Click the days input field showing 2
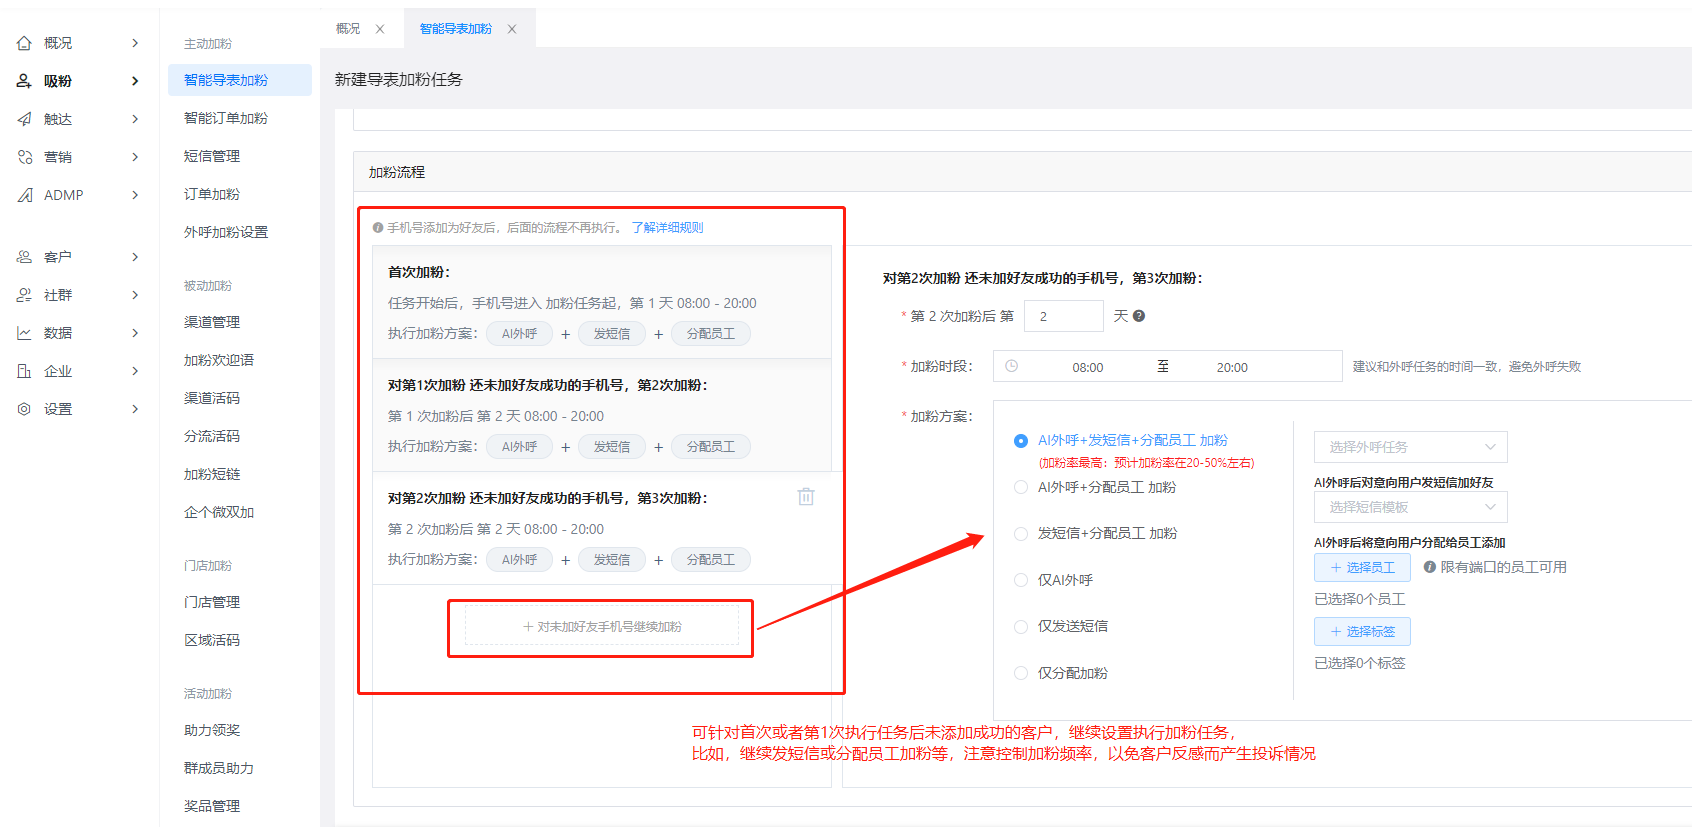1692x827 pixels. (x=1064, y=316)
